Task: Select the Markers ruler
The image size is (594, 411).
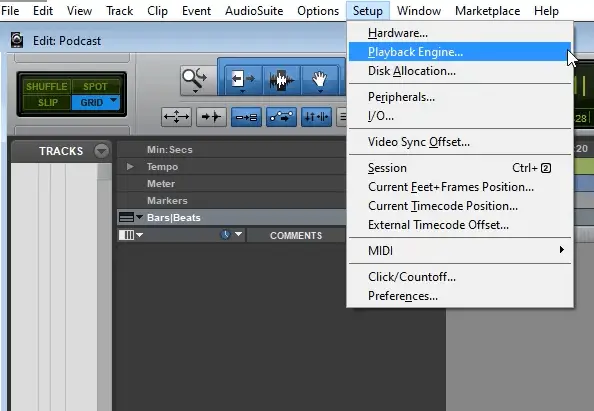Action: pos(231,200)
